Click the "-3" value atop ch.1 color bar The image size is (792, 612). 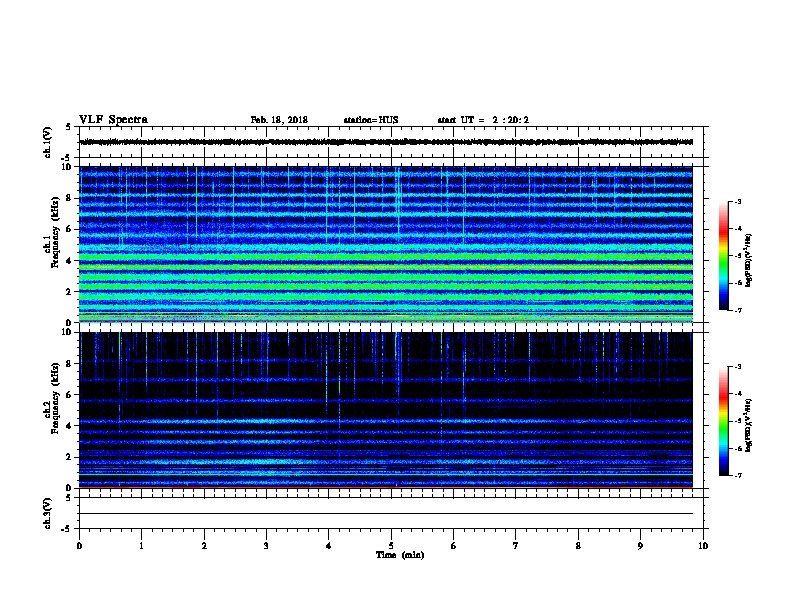pyautogui.click(x=737, y=201)
